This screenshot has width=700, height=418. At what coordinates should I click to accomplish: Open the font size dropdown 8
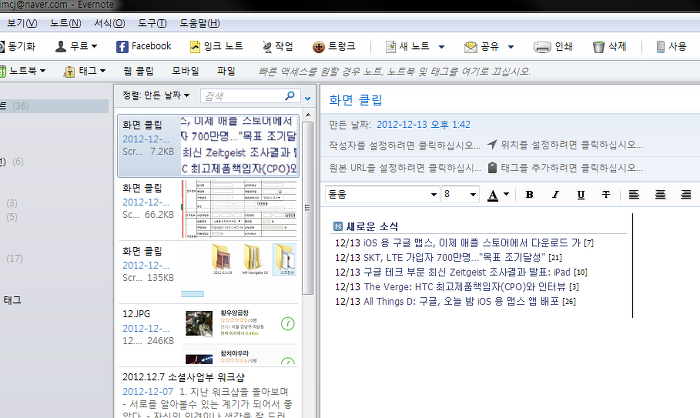point(460,194)
